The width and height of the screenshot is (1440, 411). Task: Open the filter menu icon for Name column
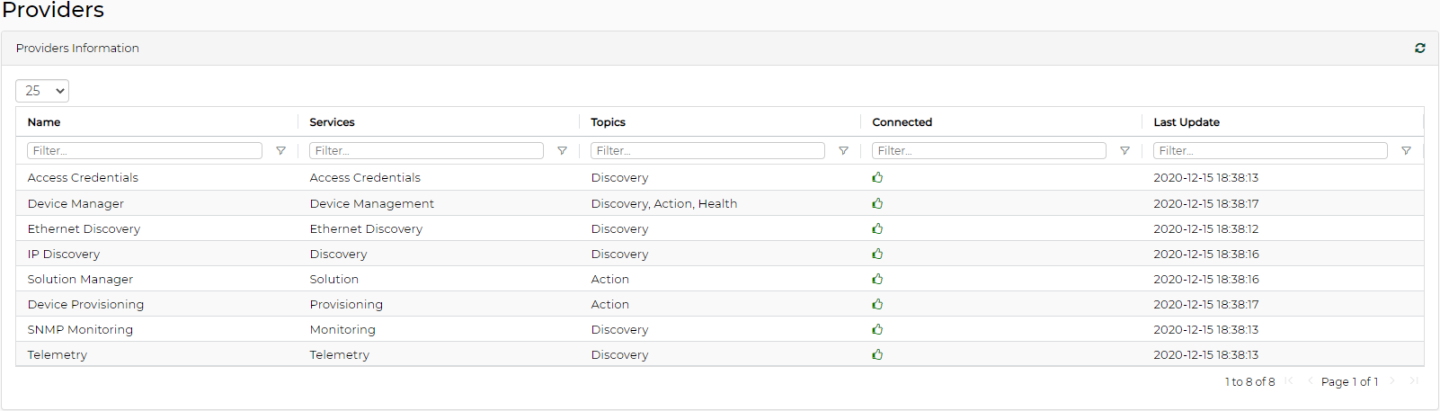[280, 151]
